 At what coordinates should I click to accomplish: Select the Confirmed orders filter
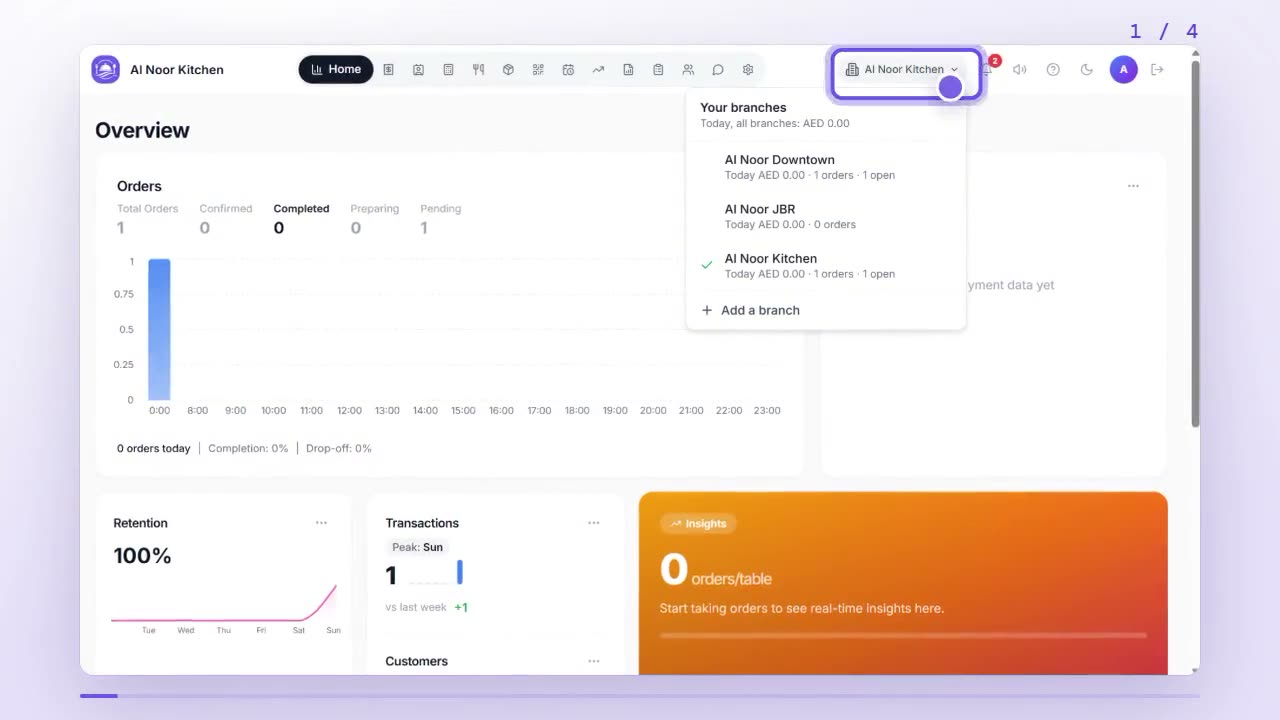[225, 218]
